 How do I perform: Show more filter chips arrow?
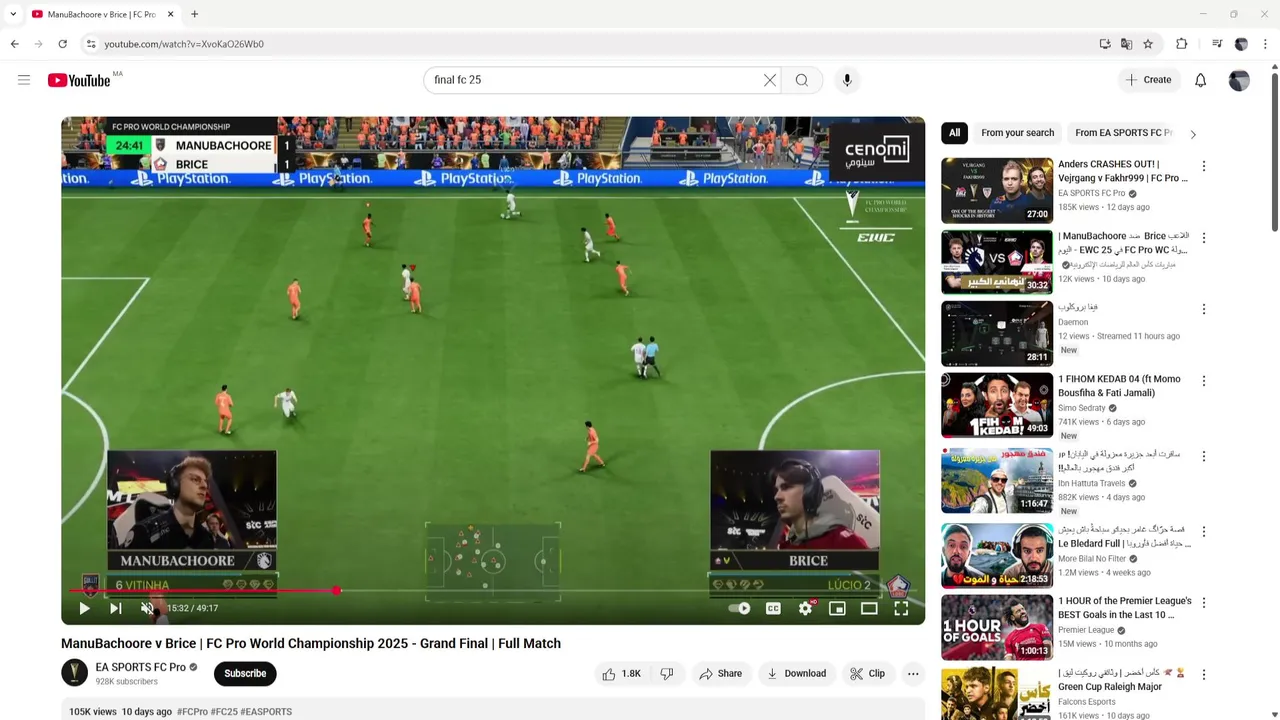pyautogui.click(x=1192, y=134)
